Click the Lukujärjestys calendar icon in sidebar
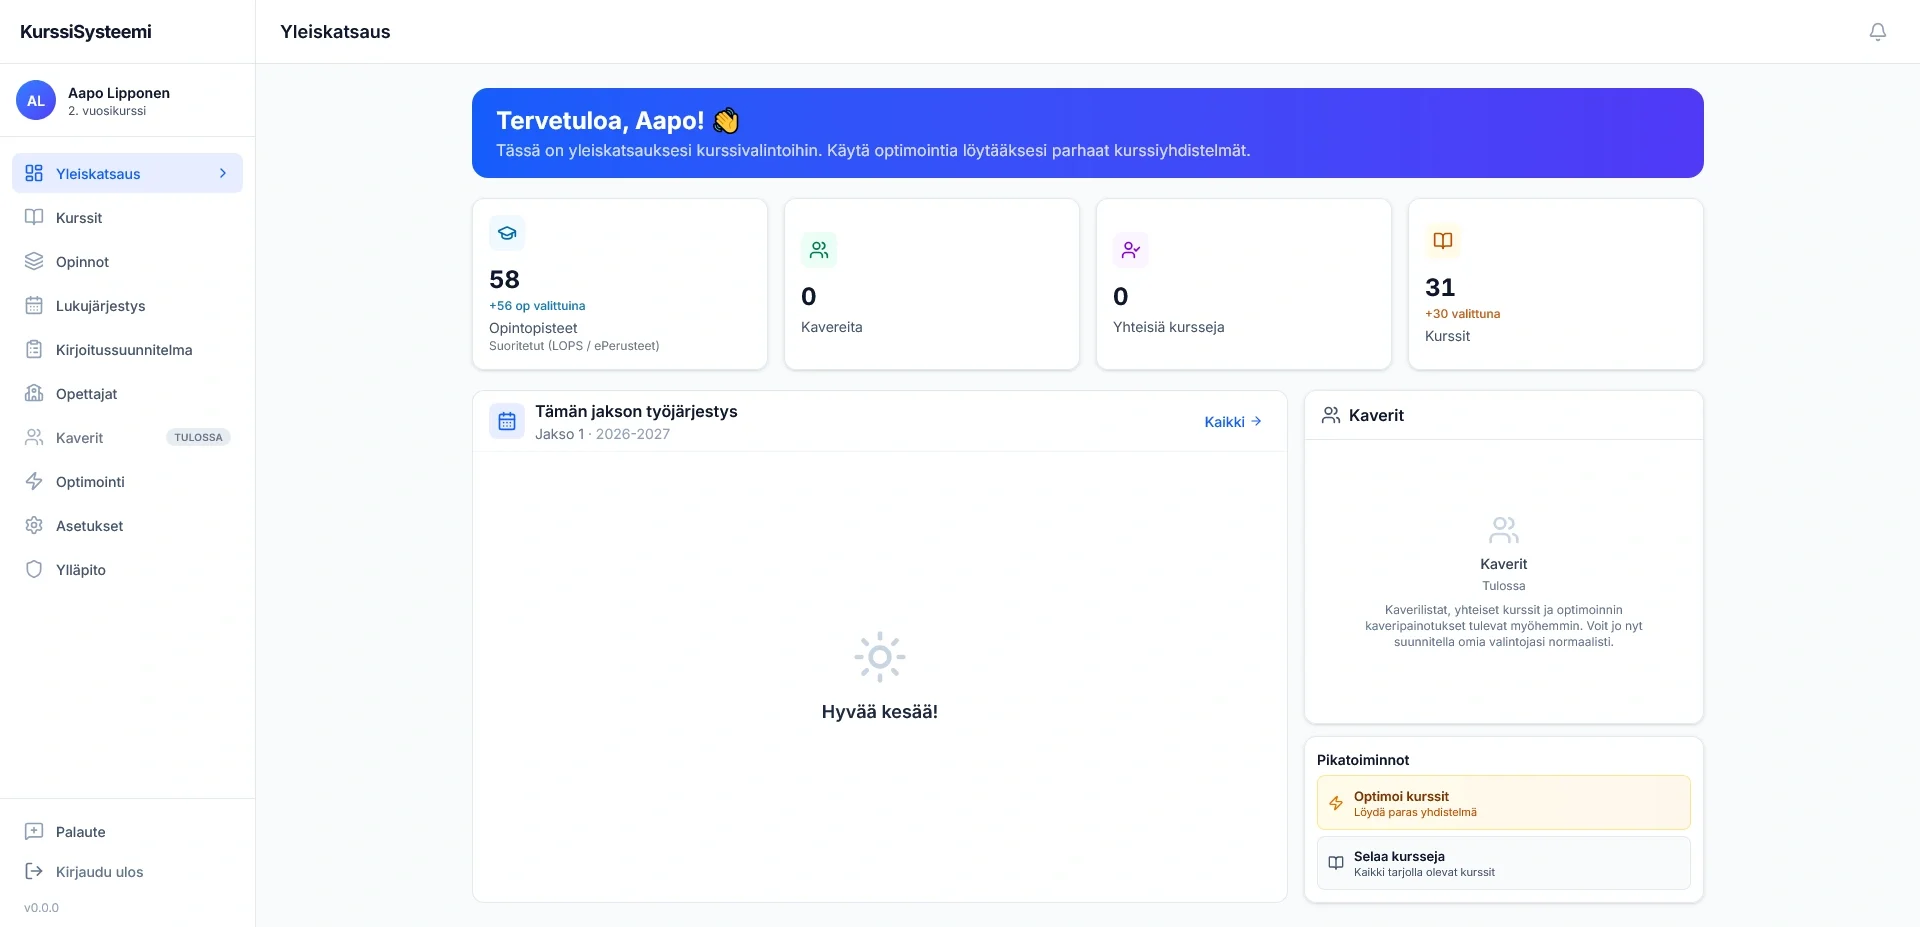1920x927 pixels. pos(34,305)
